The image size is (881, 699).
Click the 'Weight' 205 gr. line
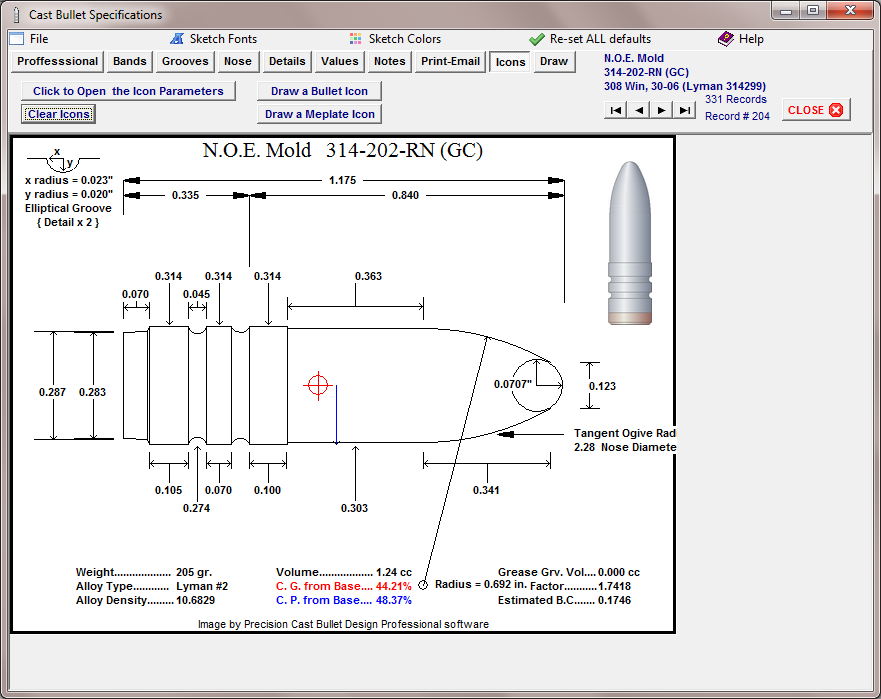[144, 573]
